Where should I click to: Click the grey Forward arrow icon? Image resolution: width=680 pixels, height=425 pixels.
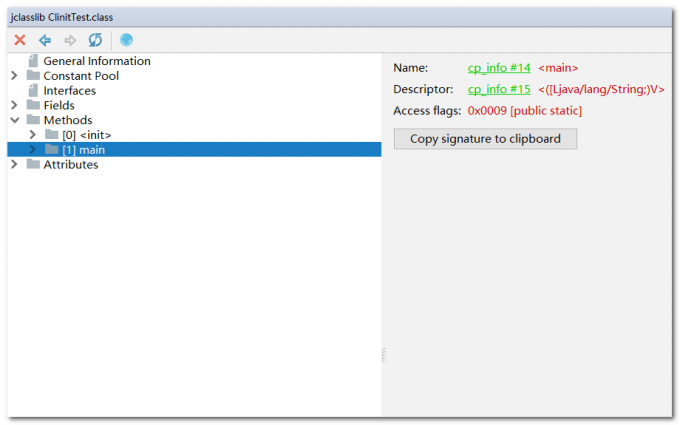tap(70, 40)
